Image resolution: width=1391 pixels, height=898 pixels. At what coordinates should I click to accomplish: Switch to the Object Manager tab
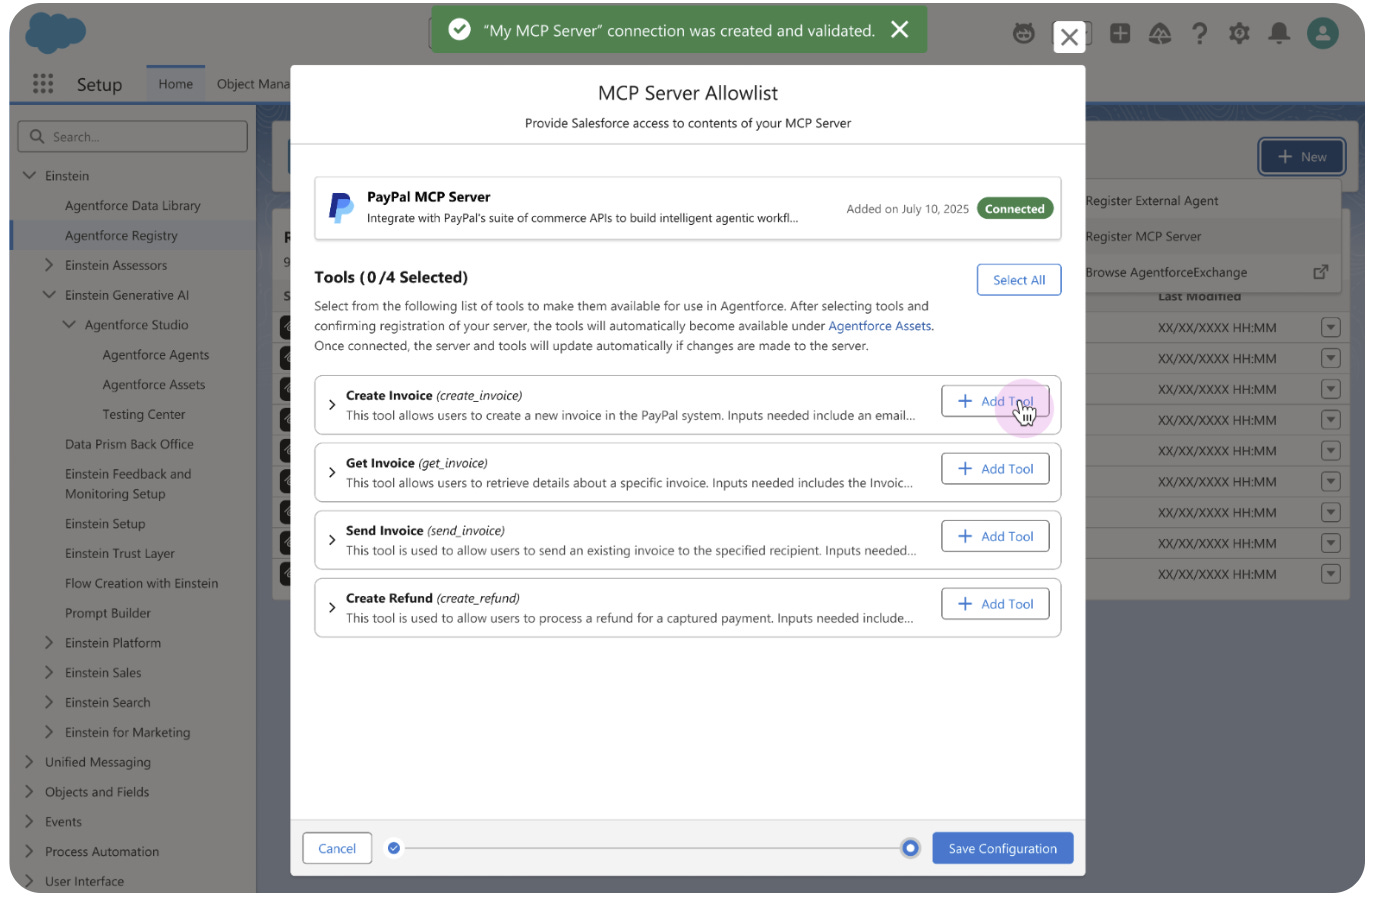coord(253,84)
